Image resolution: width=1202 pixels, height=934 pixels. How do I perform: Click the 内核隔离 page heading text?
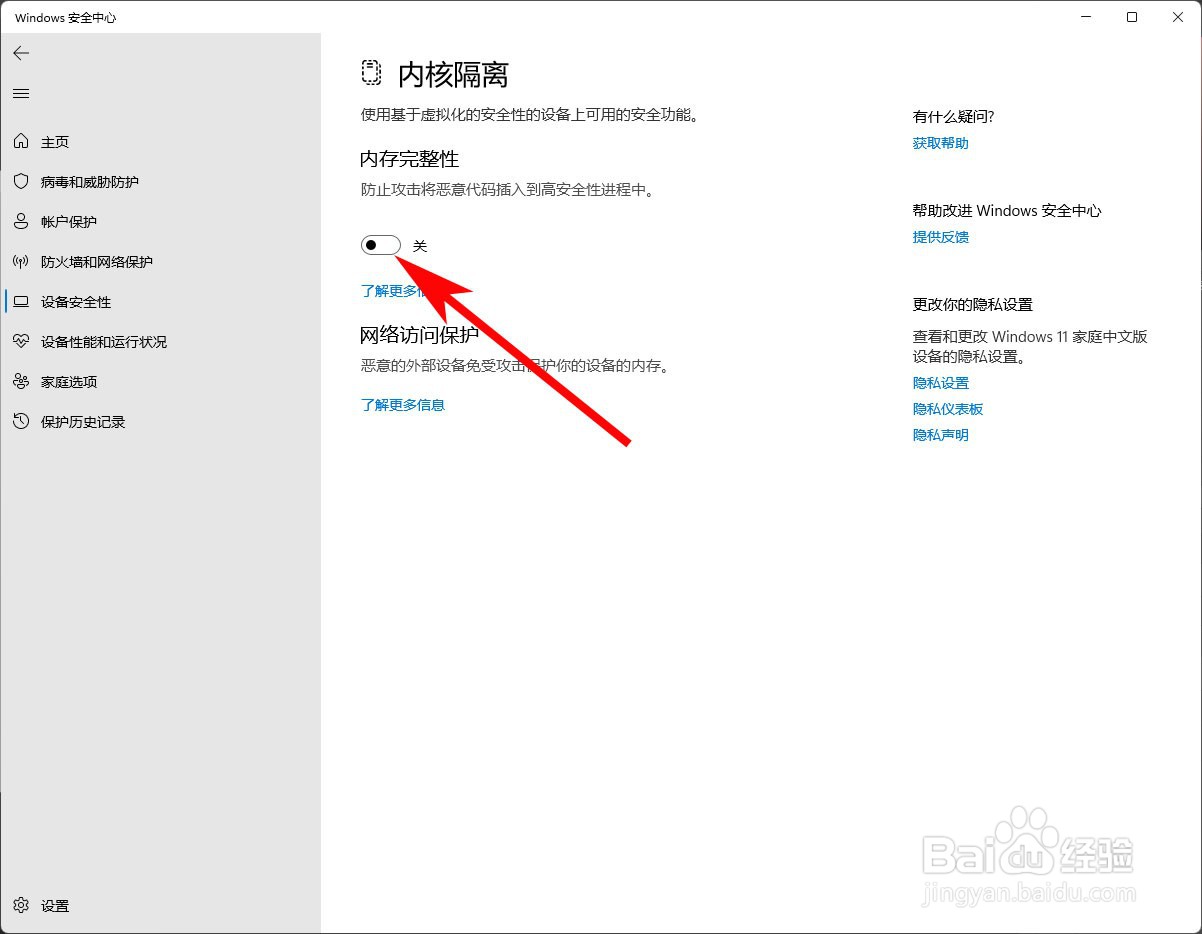(454, 75)
